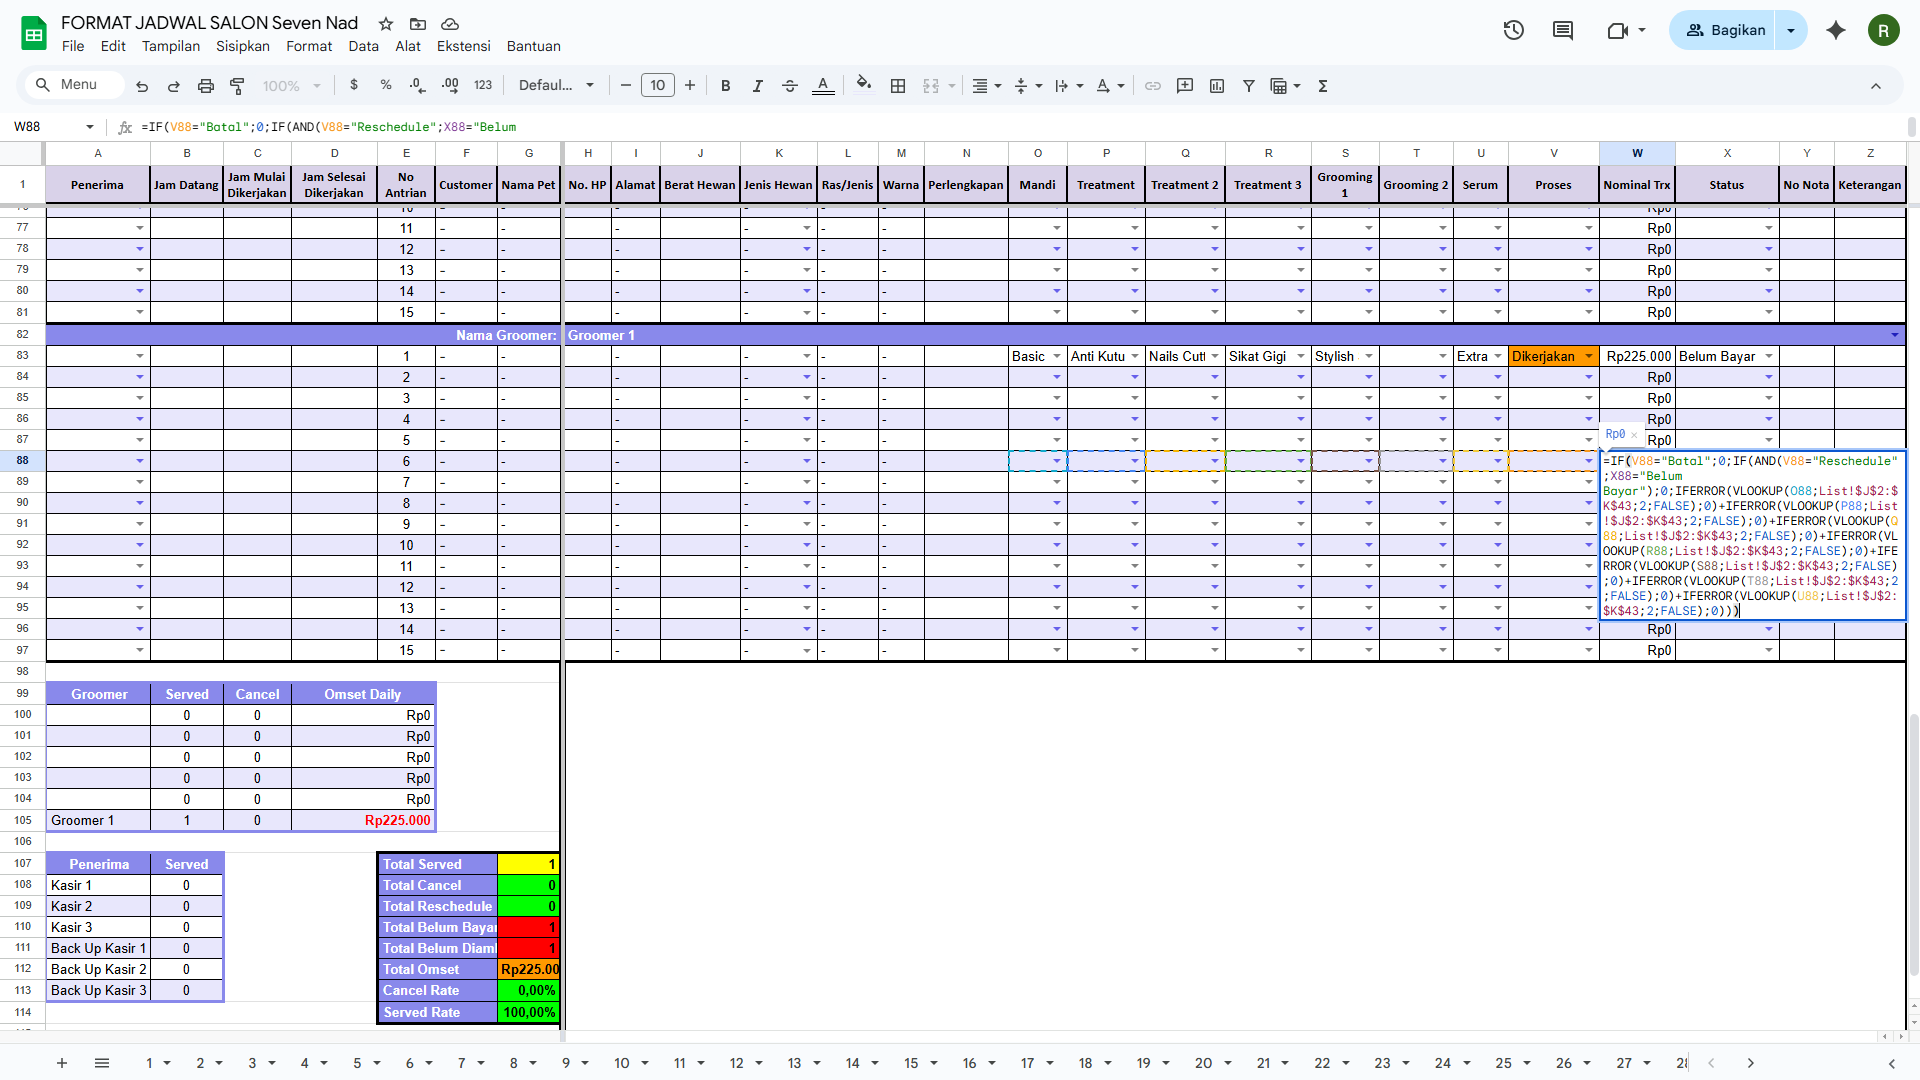The height and width of the screenshot is (1080, 1920).
Task: Click the functions sigma icon
Action: [x=1323, y=86]
